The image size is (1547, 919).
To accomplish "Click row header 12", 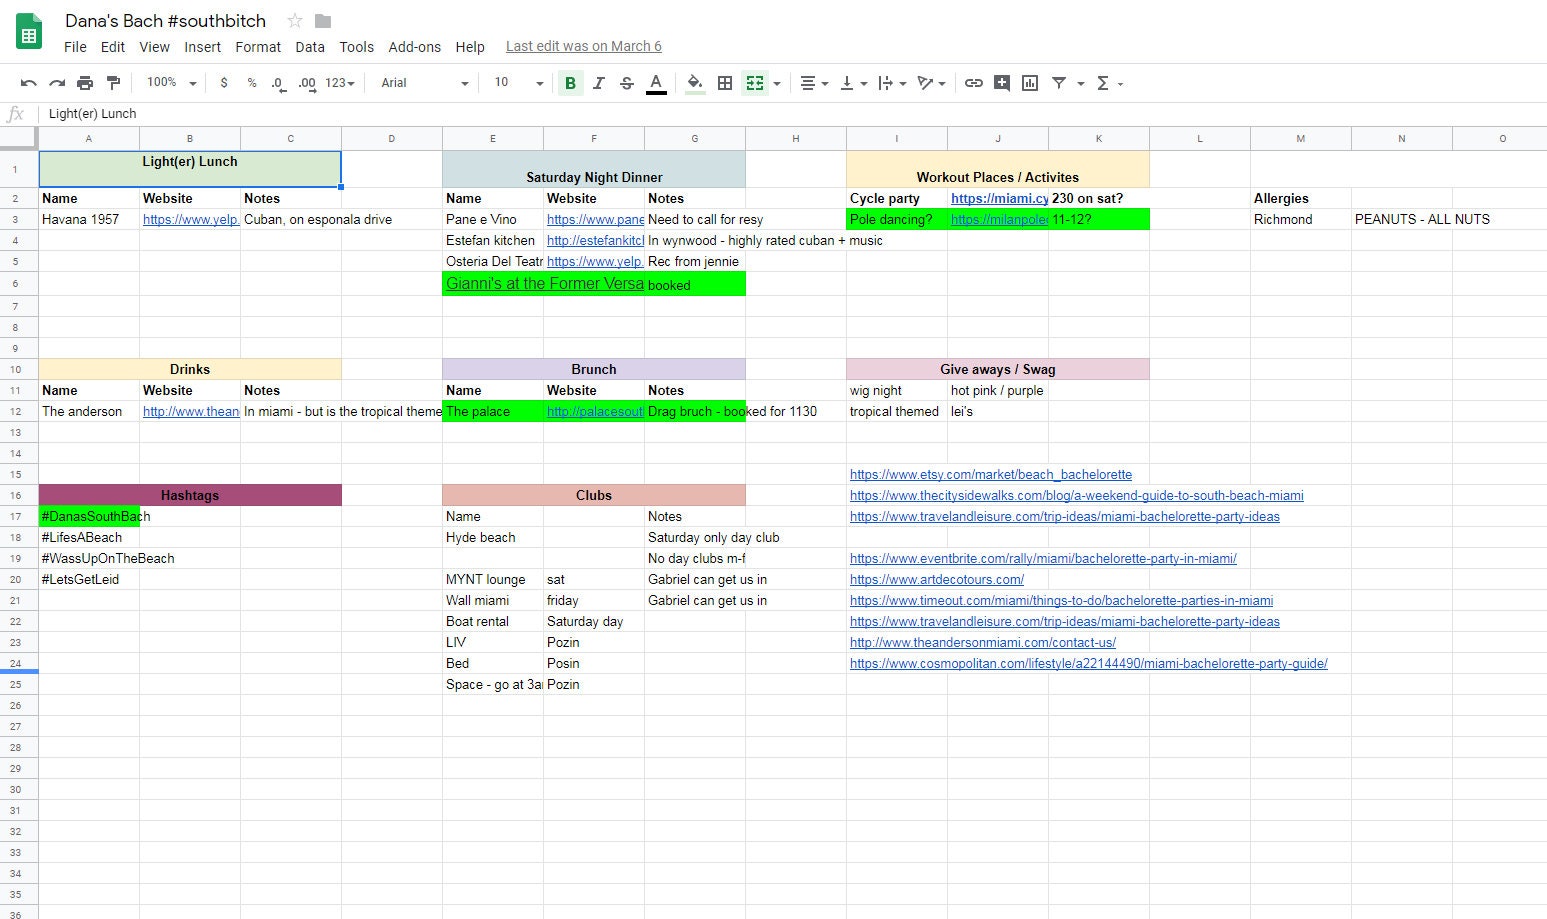I will (15, 411).
